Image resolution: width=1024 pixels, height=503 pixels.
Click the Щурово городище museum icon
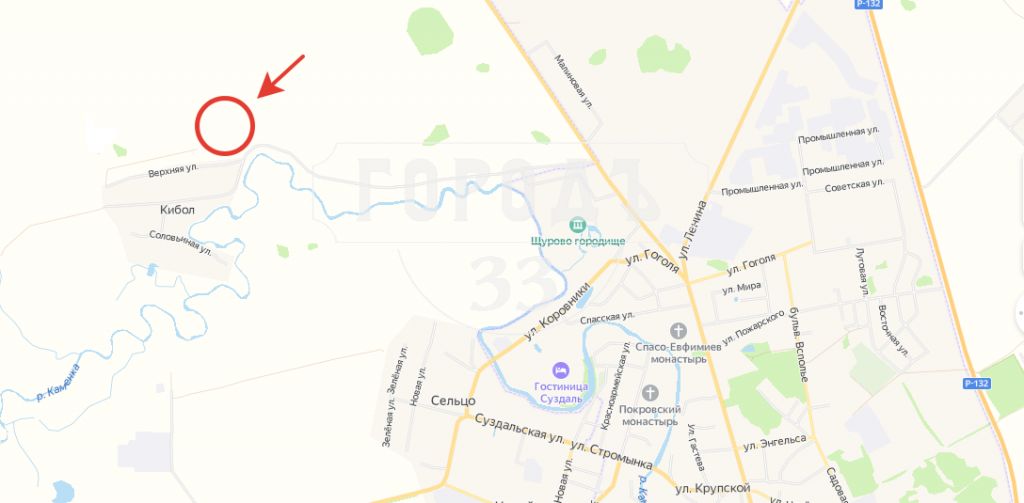(x=577, y=226)
